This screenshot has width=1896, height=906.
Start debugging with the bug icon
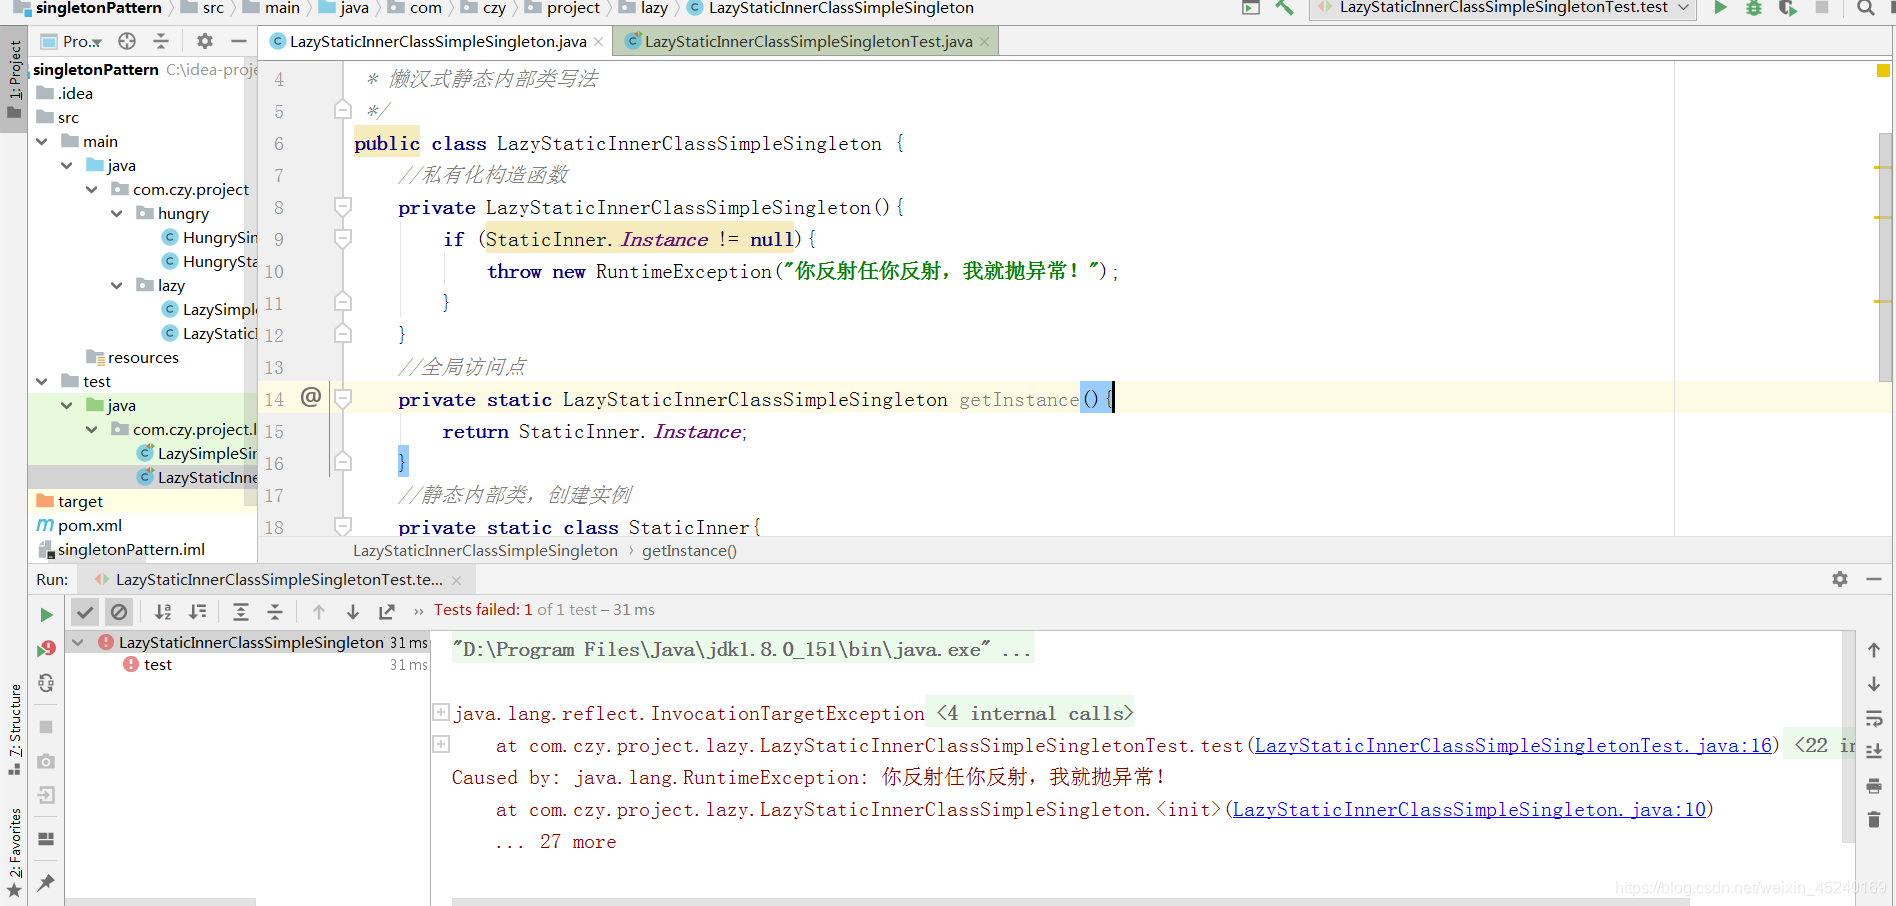pyautogui.click(x=1753, y=8)
